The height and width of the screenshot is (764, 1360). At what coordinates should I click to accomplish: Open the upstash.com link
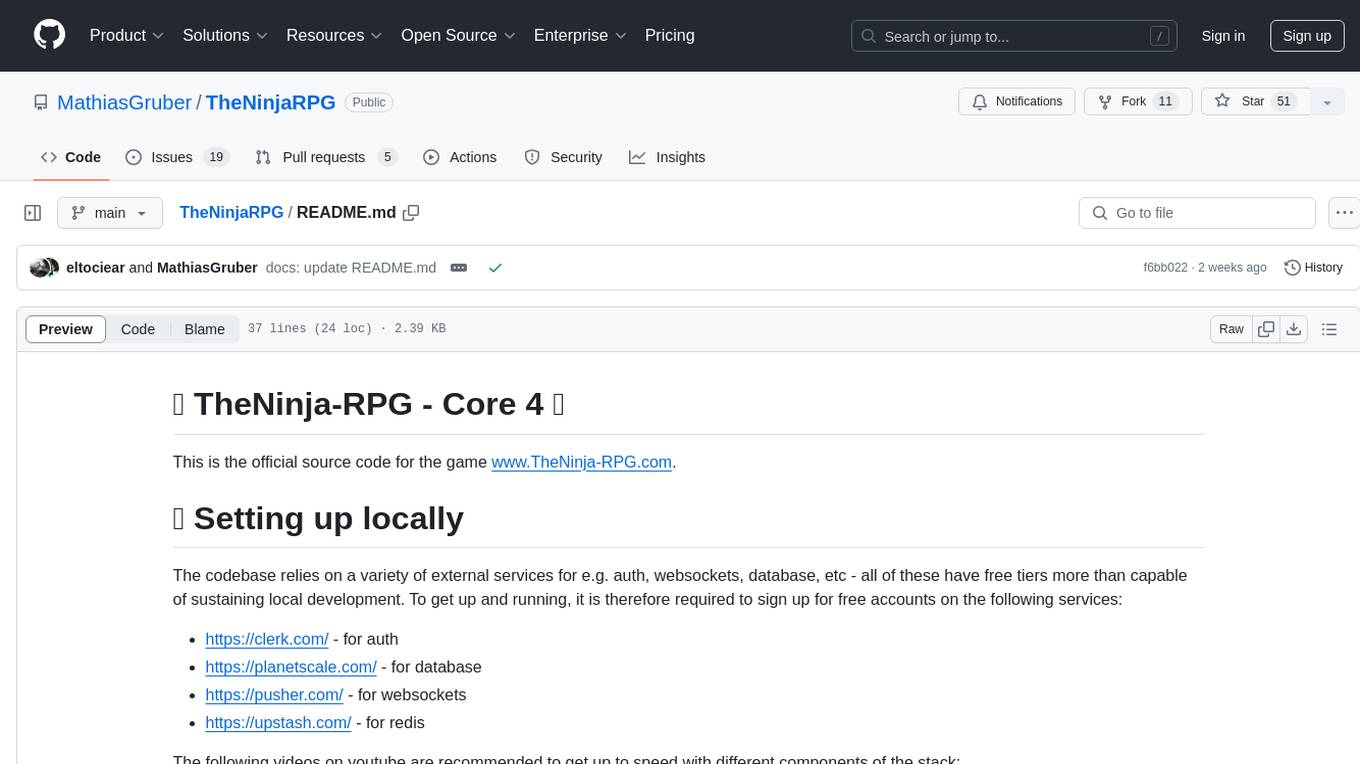click(x=278, y=723)
